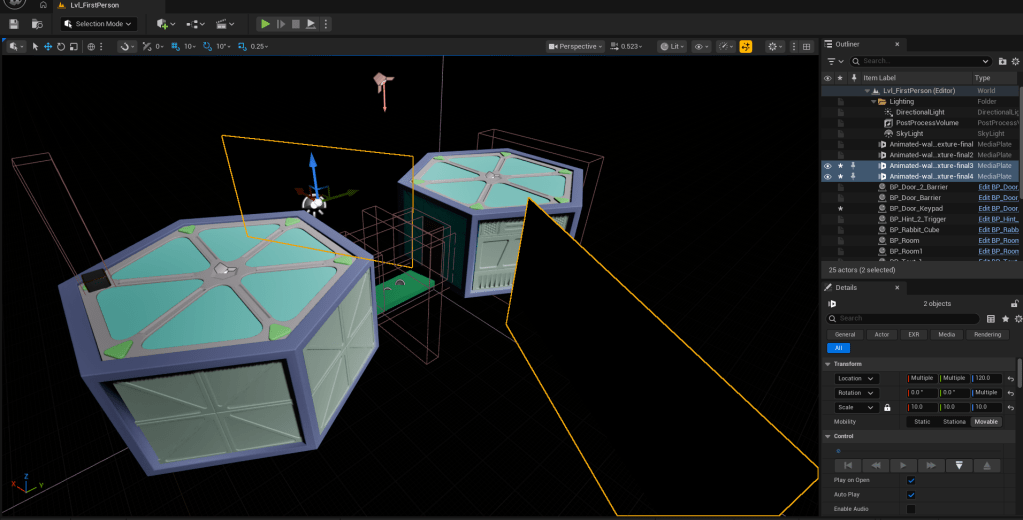Click the lock icon in the Details panel header

click(1015, 303)
